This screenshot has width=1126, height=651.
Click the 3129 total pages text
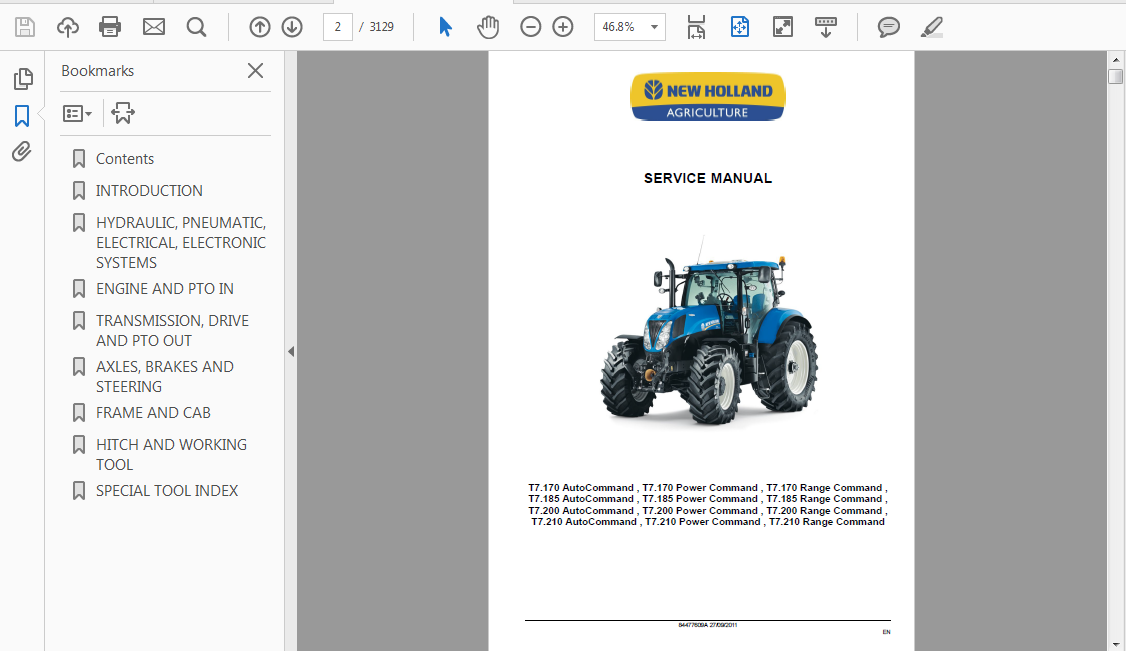[381, 27]
